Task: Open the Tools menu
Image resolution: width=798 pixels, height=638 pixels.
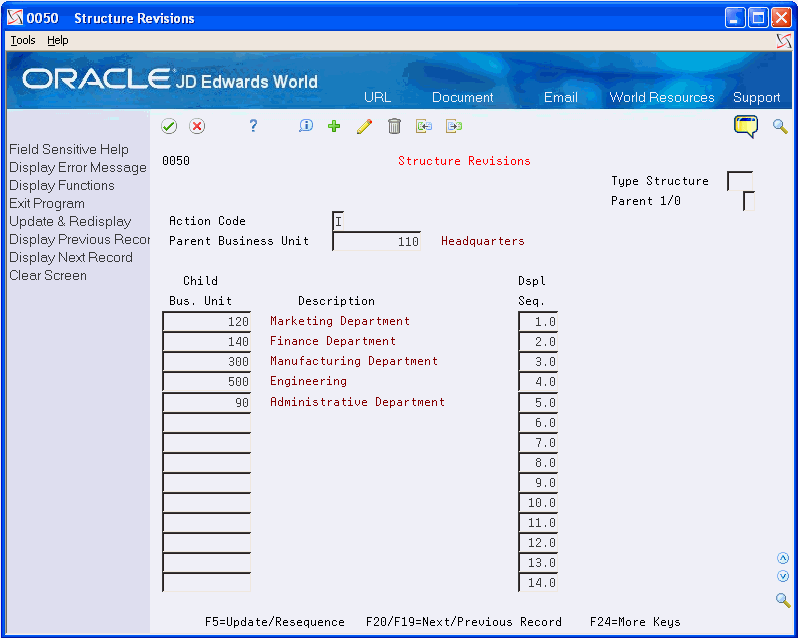Action: coord(23,40)
